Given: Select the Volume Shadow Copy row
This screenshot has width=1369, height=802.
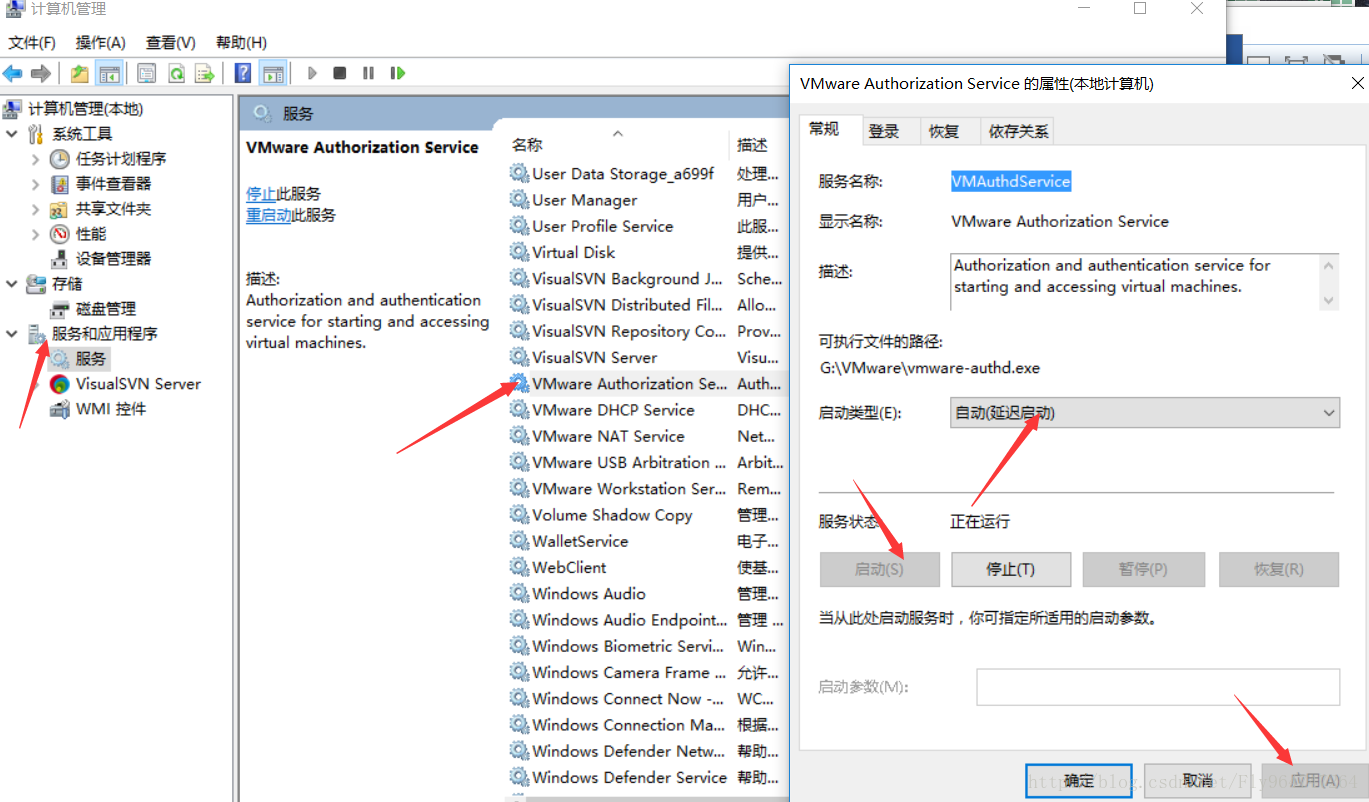Looking at the screenshot, I should pos(648,515).
